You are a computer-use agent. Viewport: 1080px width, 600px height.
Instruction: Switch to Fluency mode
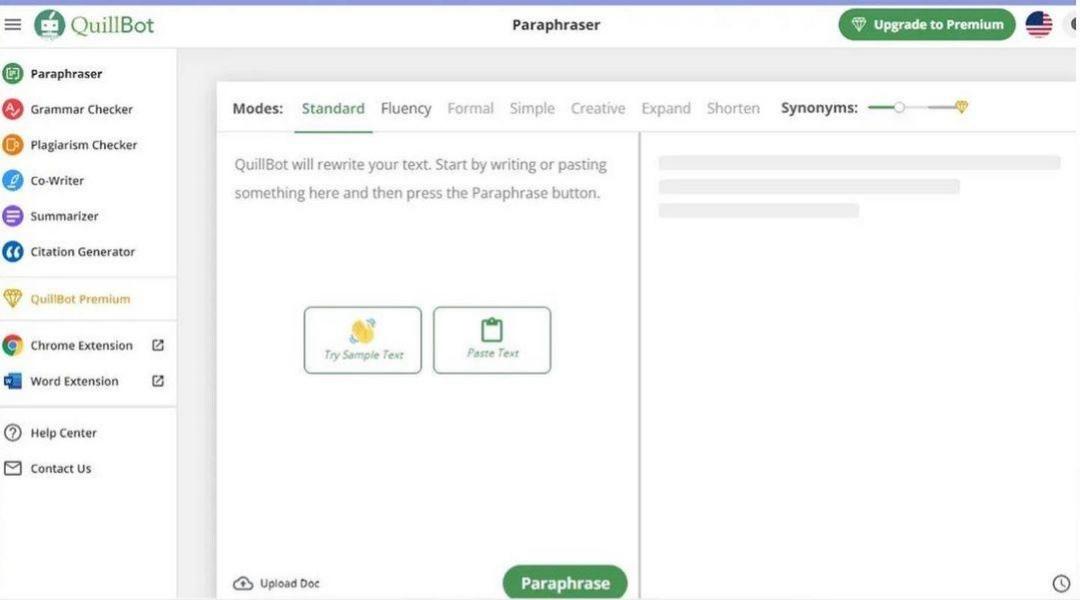coord(406,108)
